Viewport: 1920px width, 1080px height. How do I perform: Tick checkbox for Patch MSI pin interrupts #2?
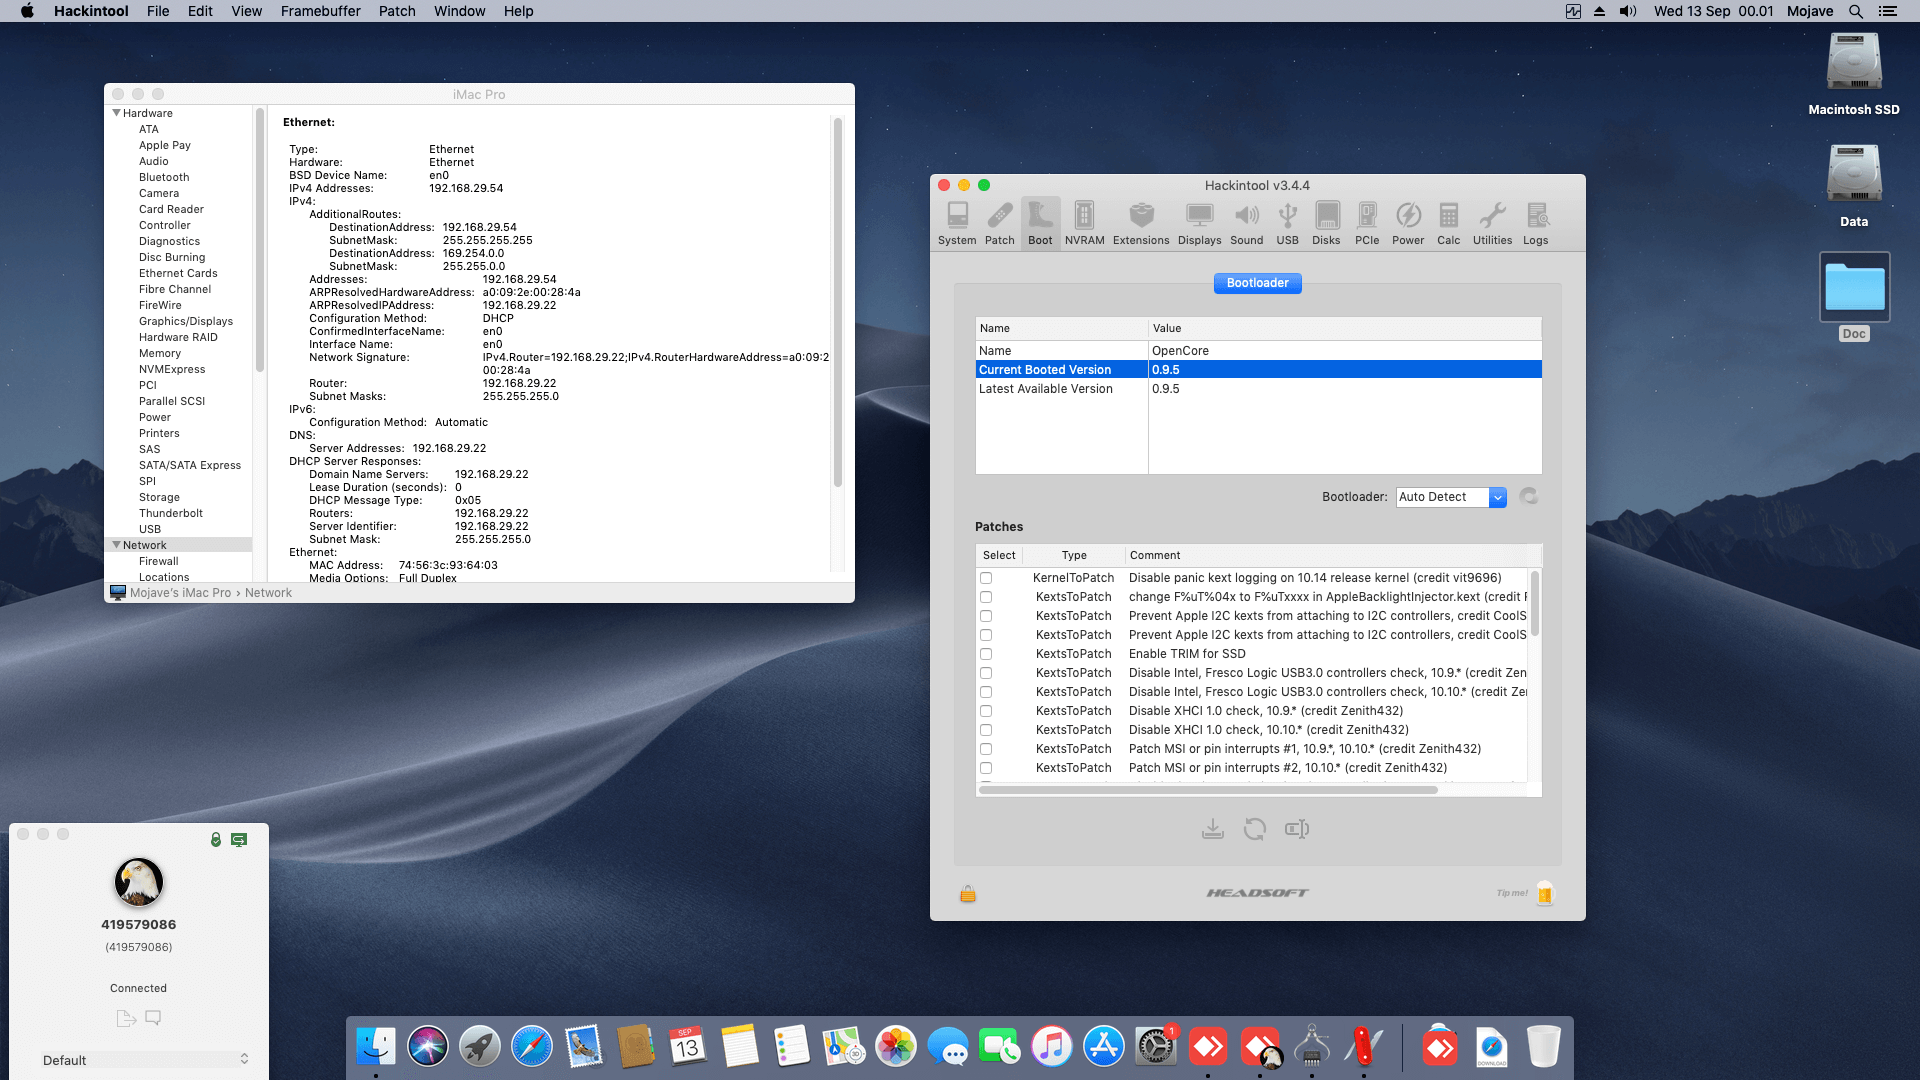pos(986,768)
